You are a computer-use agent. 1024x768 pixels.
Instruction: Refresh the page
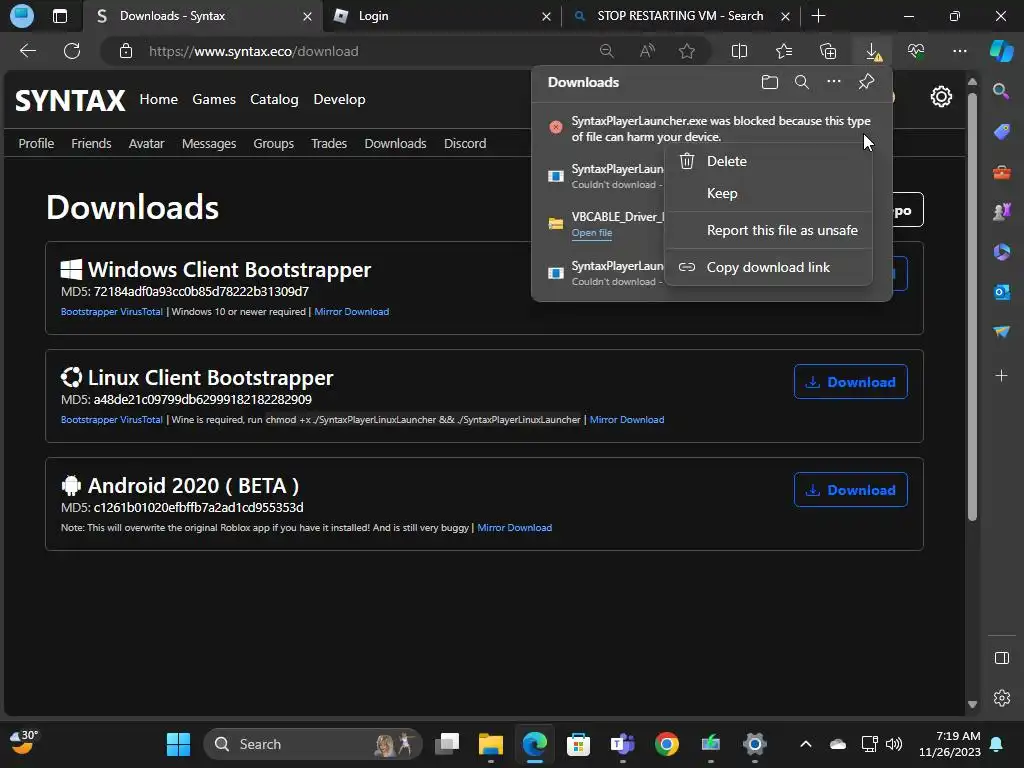[x=72, y=51]
